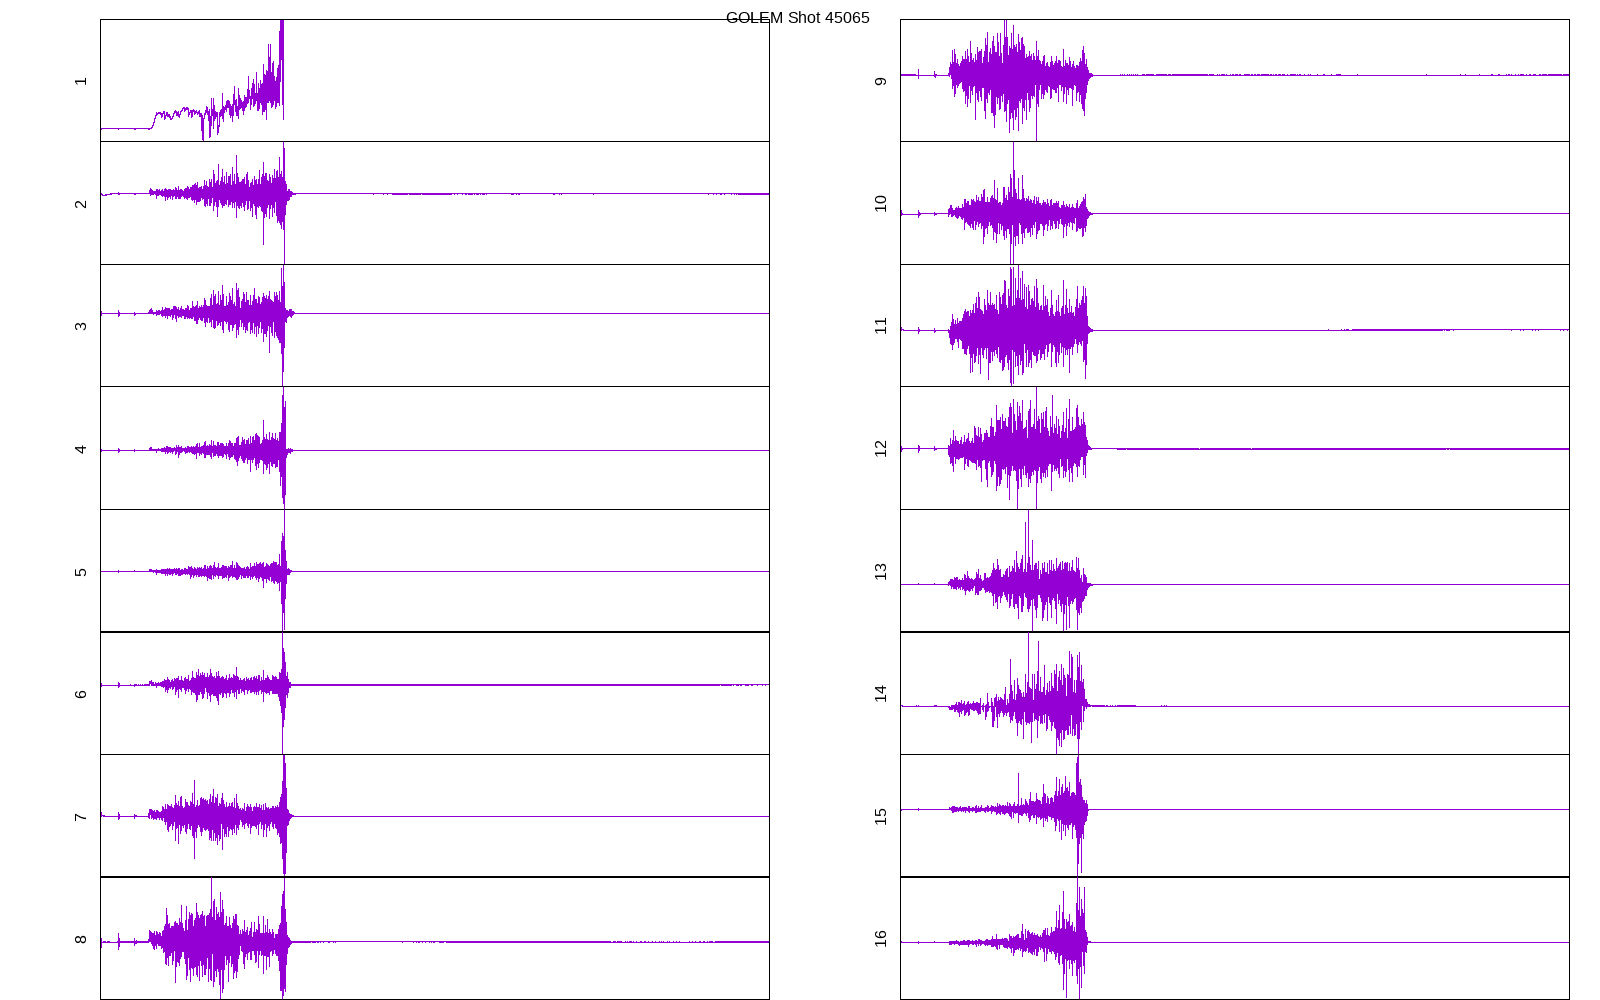1600x1000 pixels.
Task: Click the axis label "1" at top left
Action: [81, 81]
